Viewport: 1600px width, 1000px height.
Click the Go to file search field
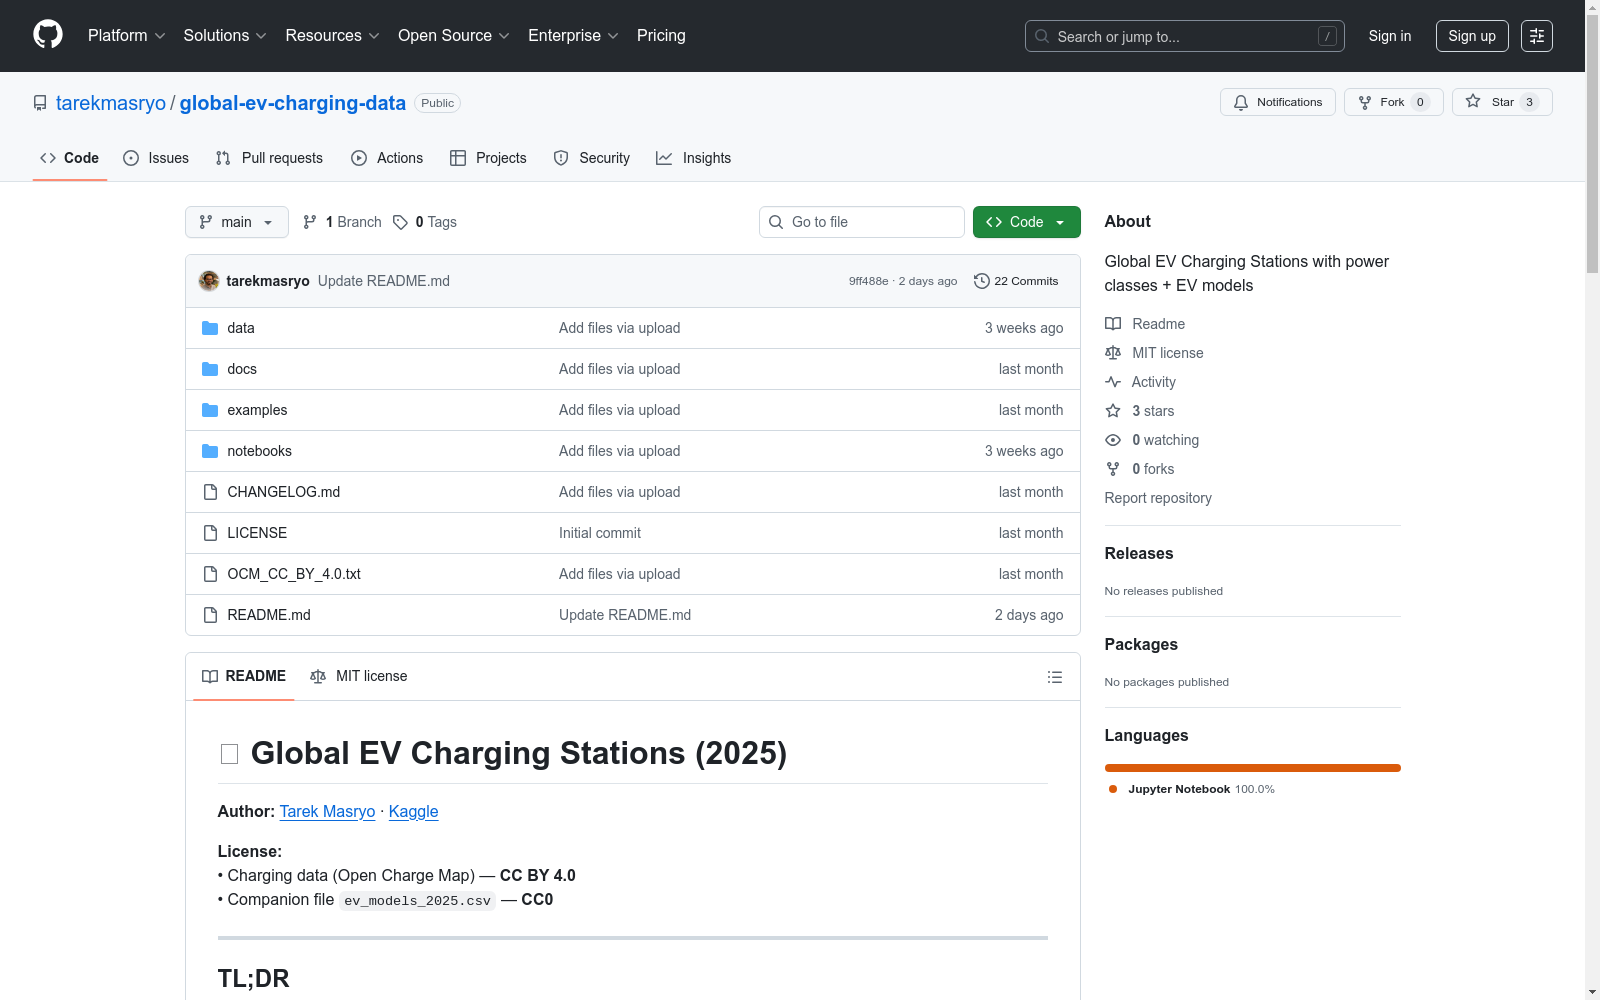click(861, 222)
